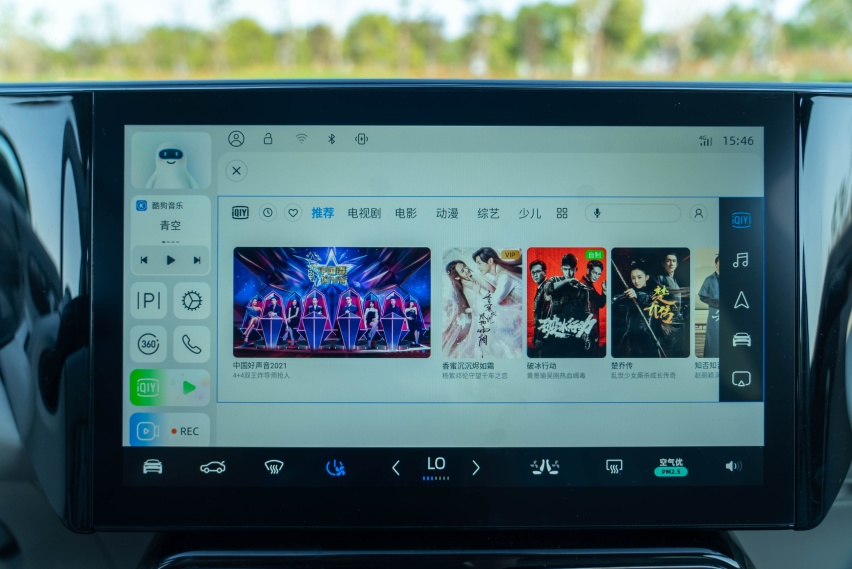Tap the lock icon in status bar
852x569 pixels.
pyautogui.click(x=268, y=139)
